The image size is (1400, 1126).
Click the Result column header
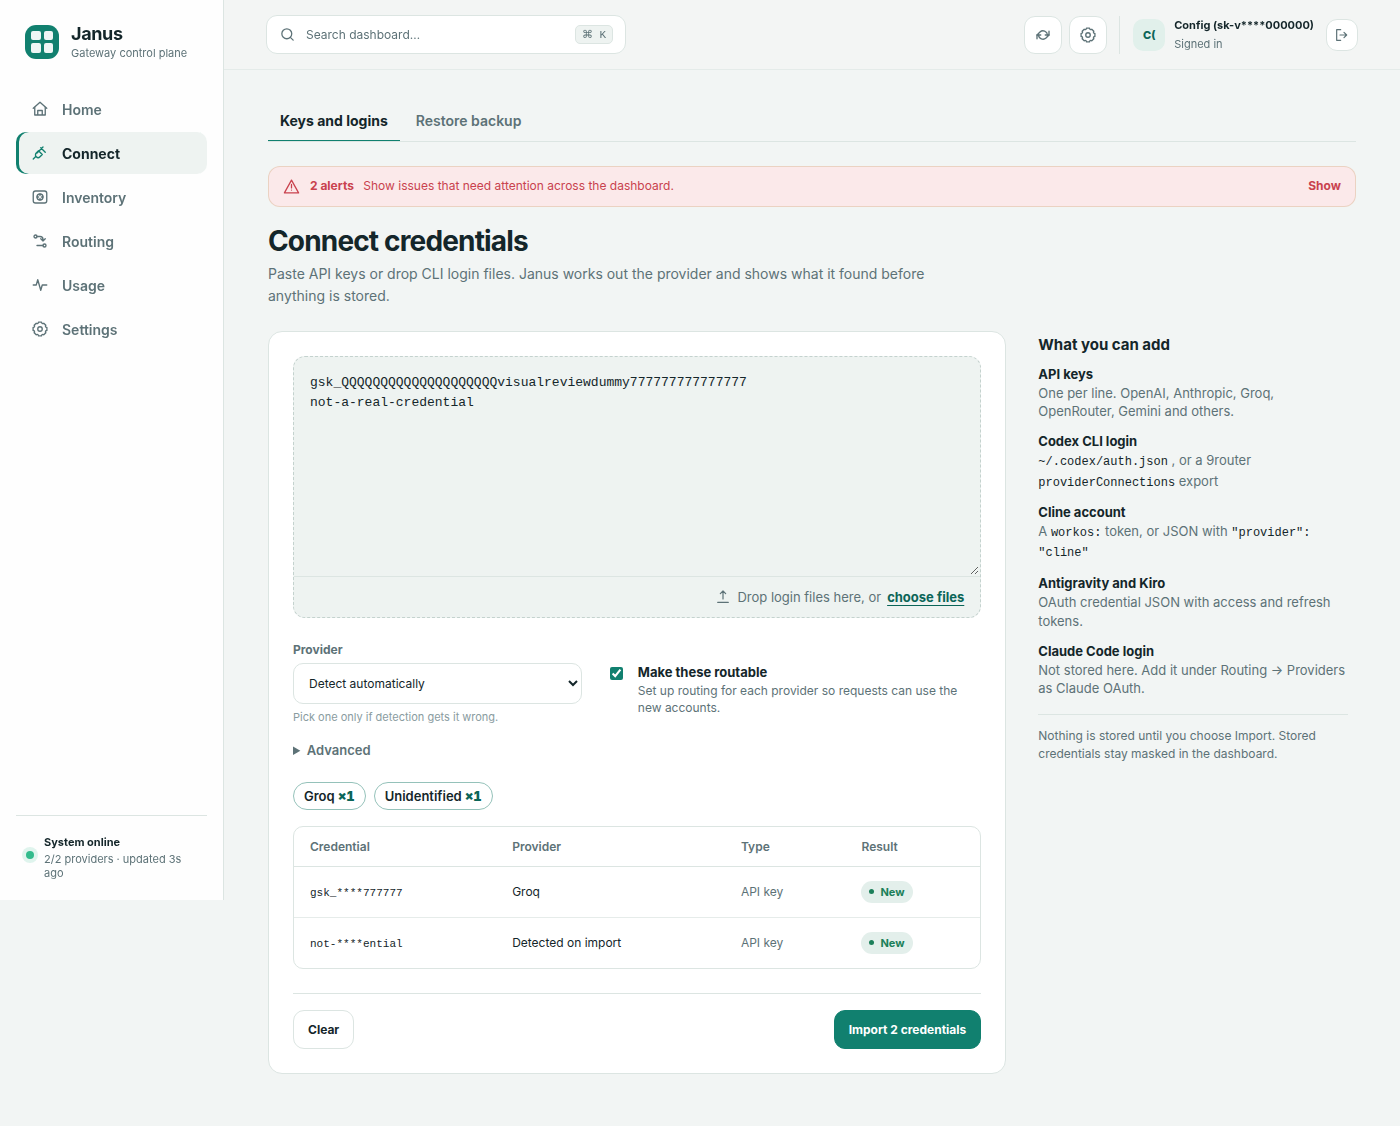coord(880,847)
